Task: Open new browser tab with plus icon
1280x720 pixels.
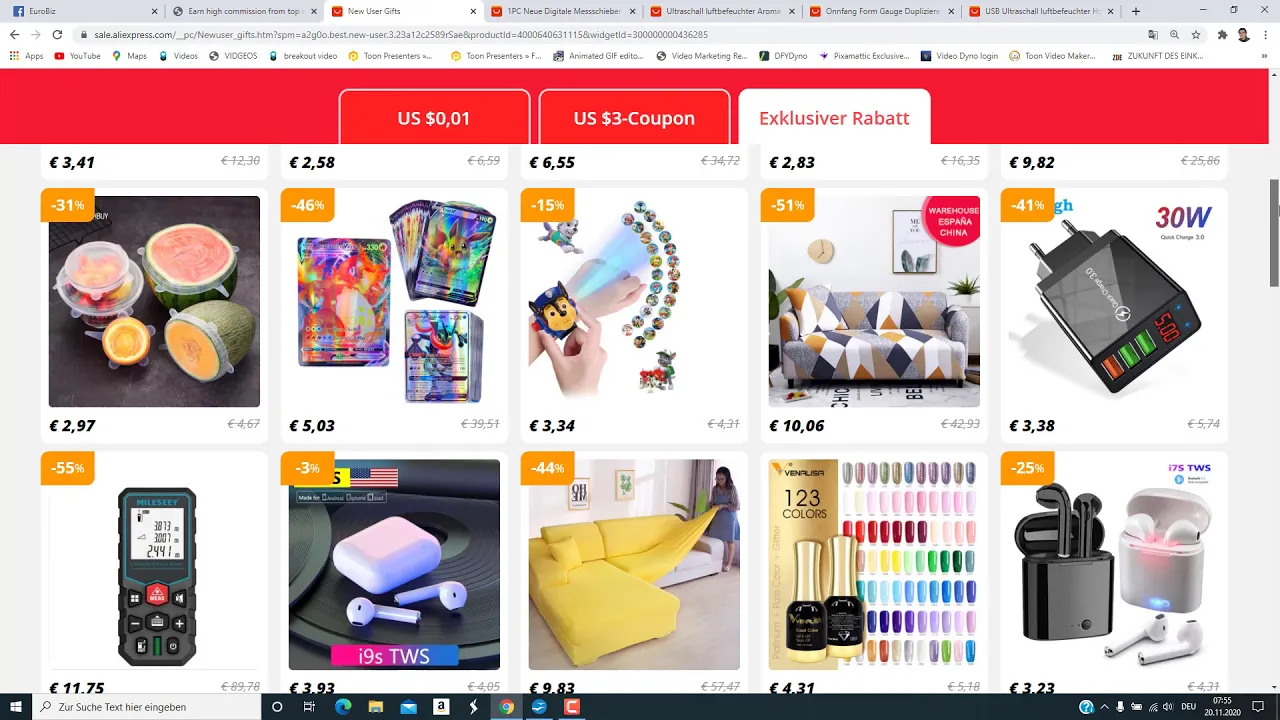Action: coord(1136,11)
